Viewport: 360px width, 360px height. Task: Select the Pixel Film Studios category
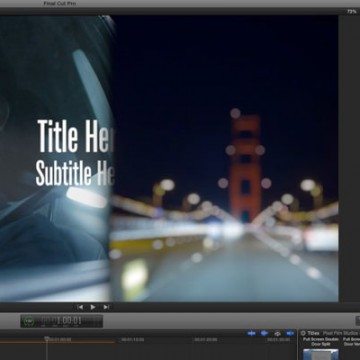click(341, 333)
